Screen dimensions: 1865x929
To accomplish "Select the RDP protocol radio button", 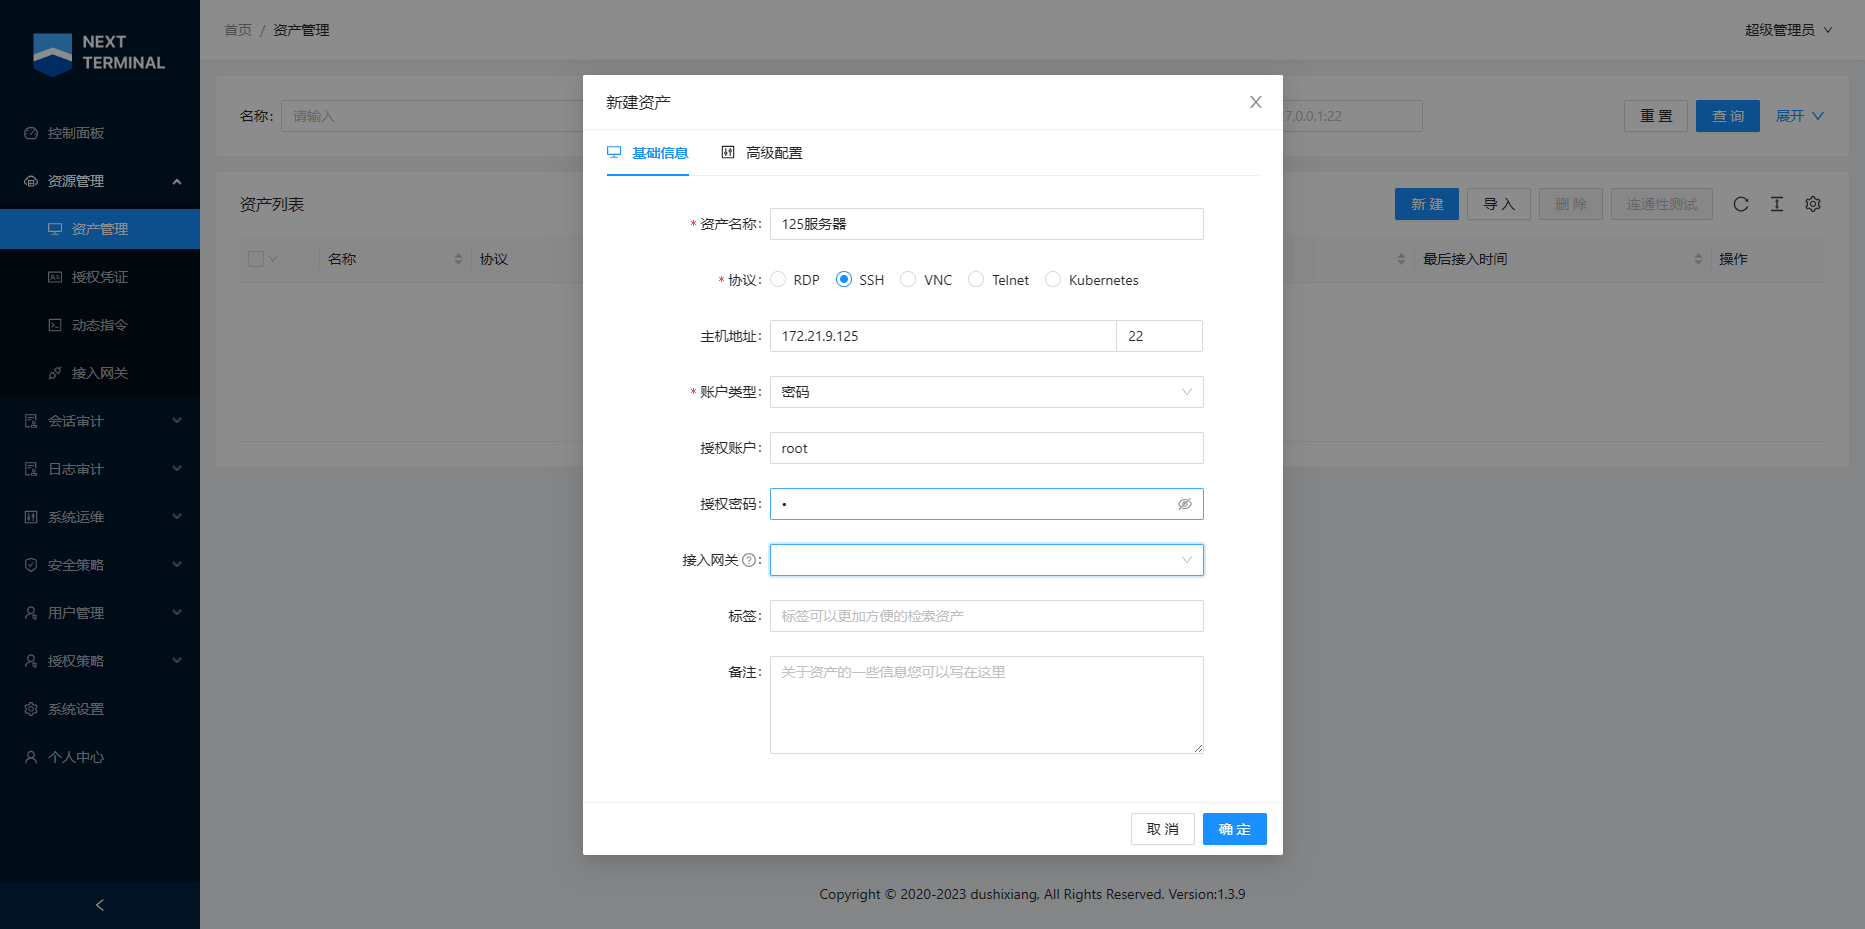I will coord(779,280).
